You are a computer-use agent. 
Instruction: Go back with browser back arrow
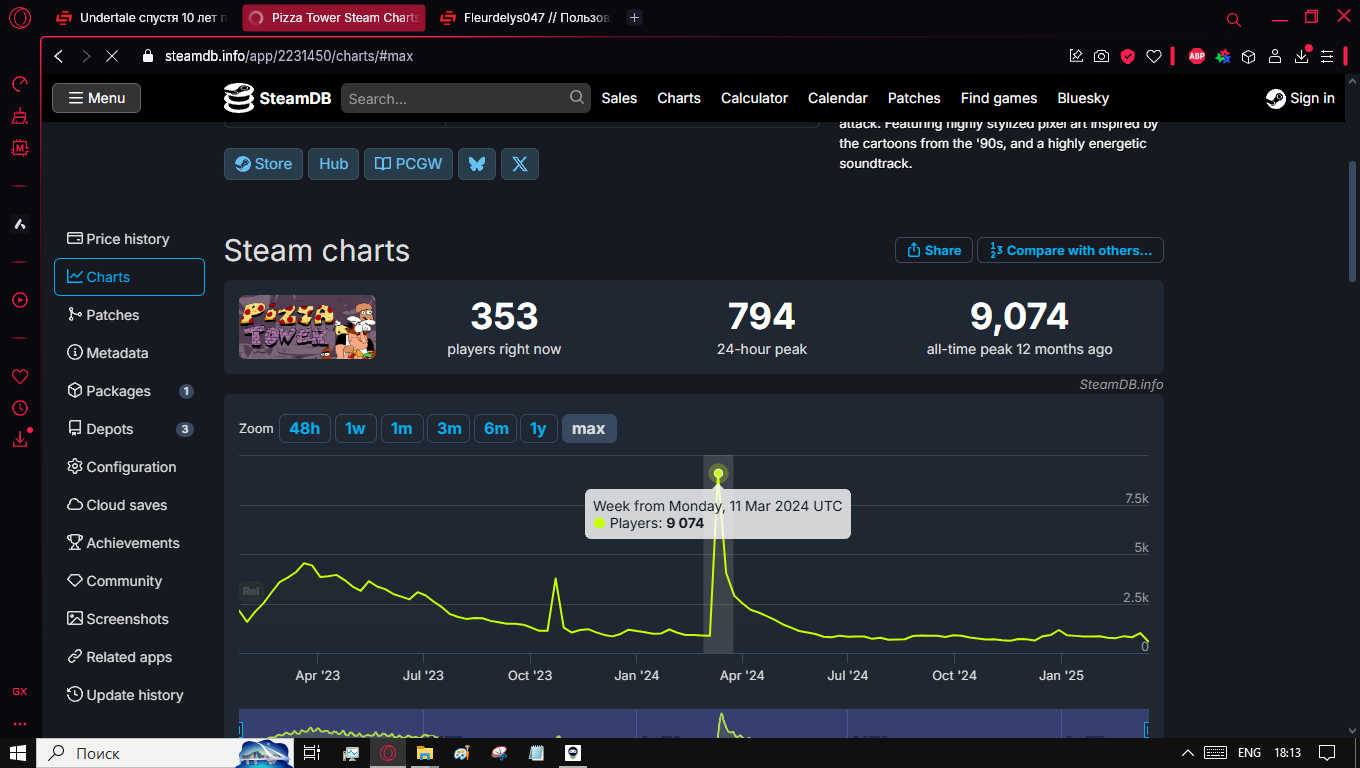[59, 56]
